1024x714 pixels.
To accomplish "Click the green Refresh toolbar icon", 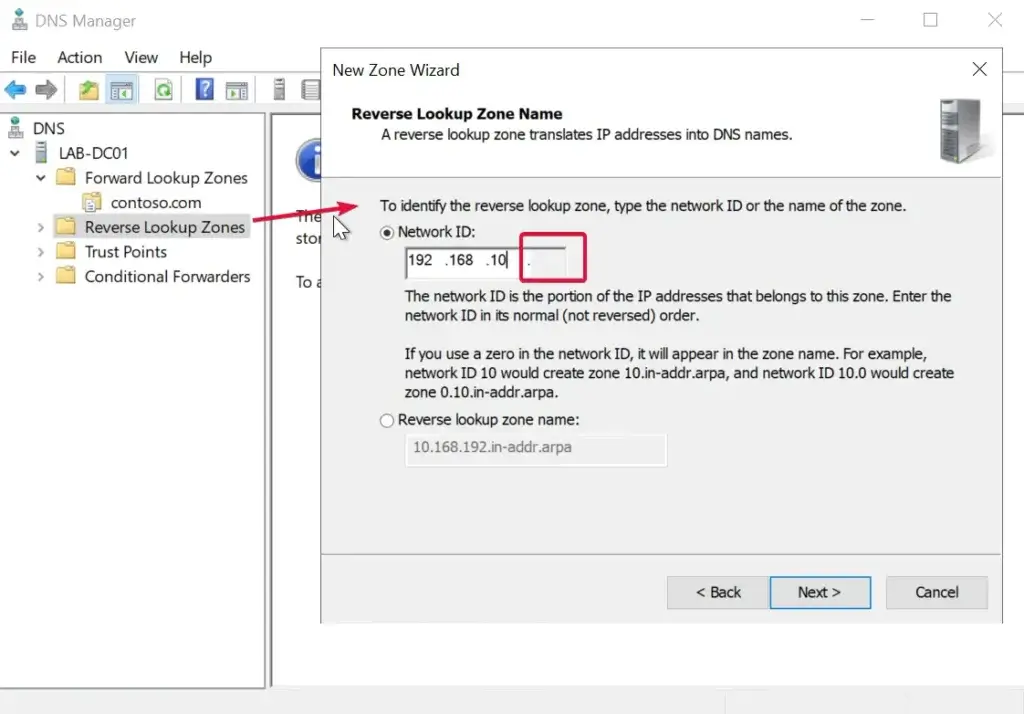I will point(162,90).
